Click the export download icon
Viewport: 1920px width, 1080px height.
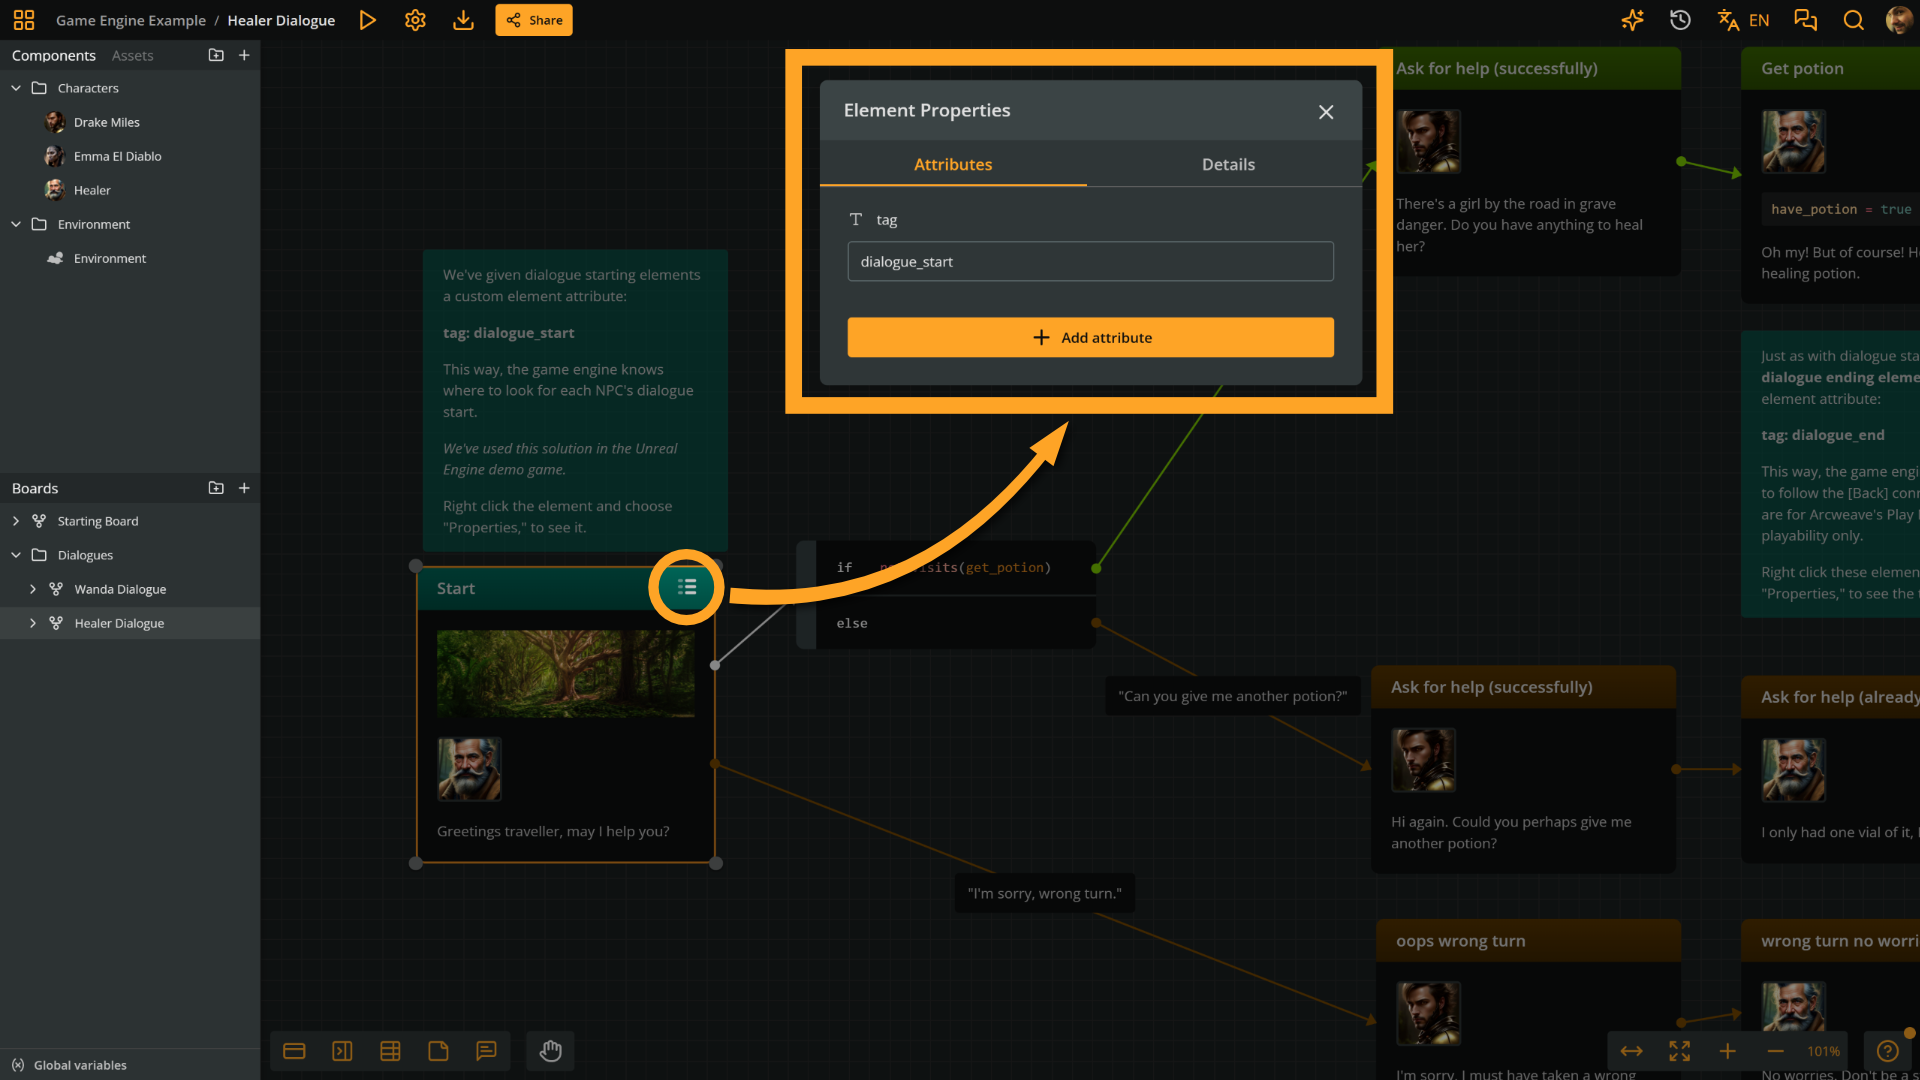463,20
